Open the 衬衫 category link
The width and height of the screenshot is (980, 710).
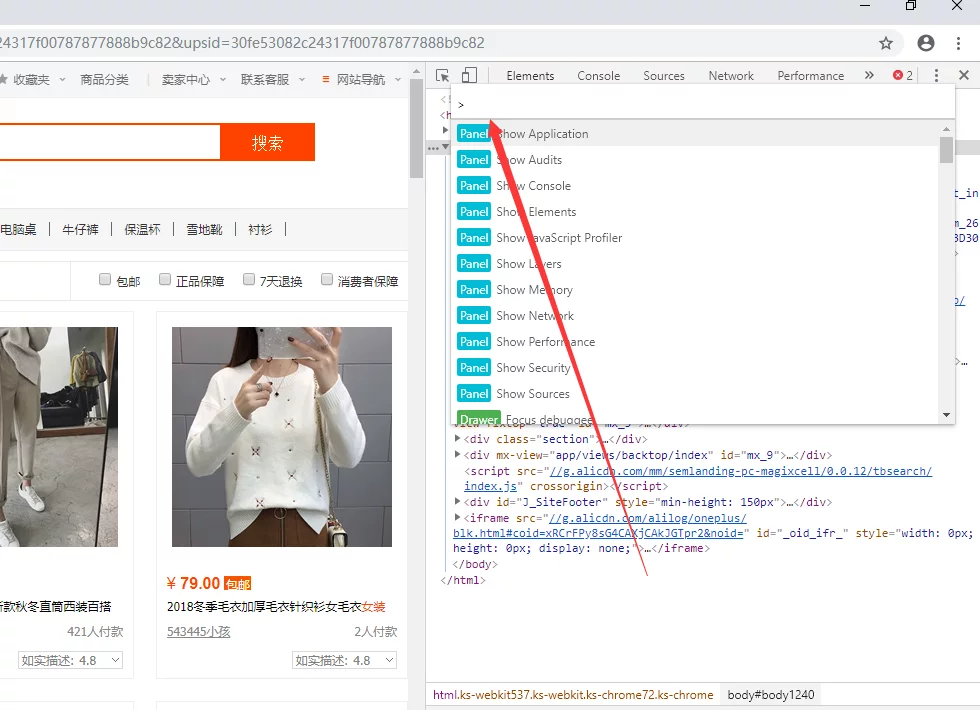260,229
